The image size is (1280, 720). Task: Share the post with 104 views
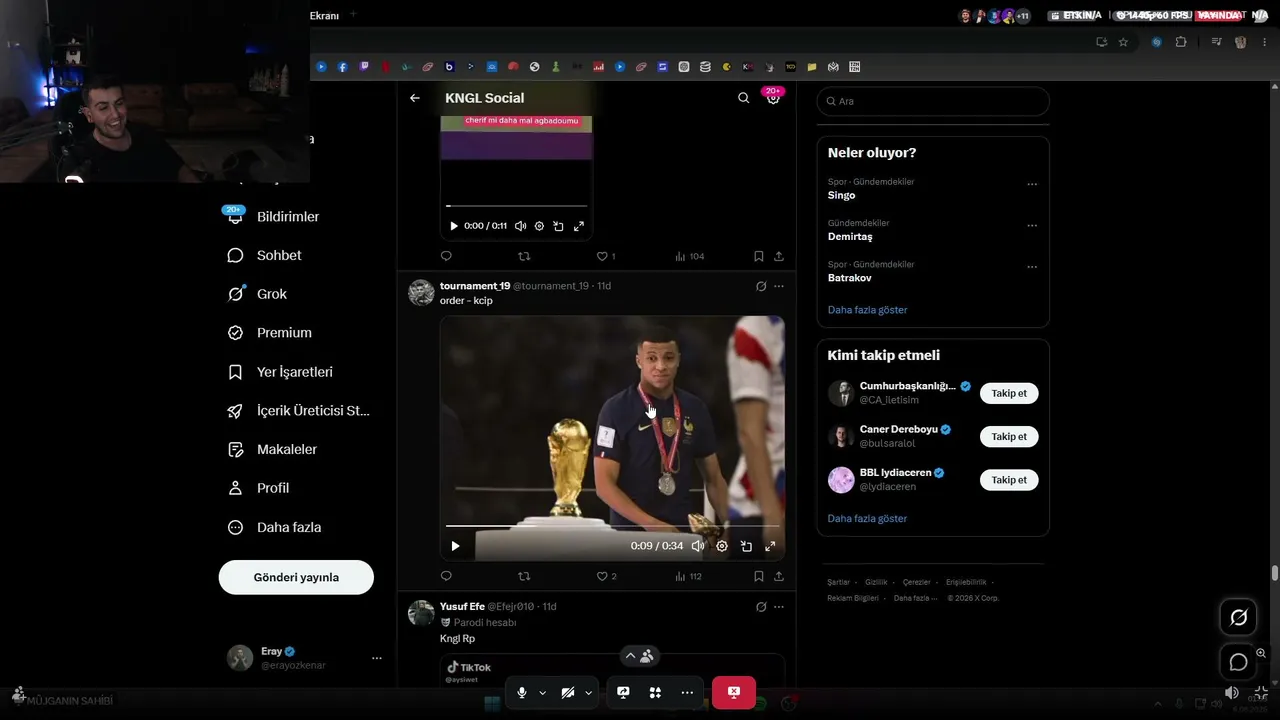point(779,256)
